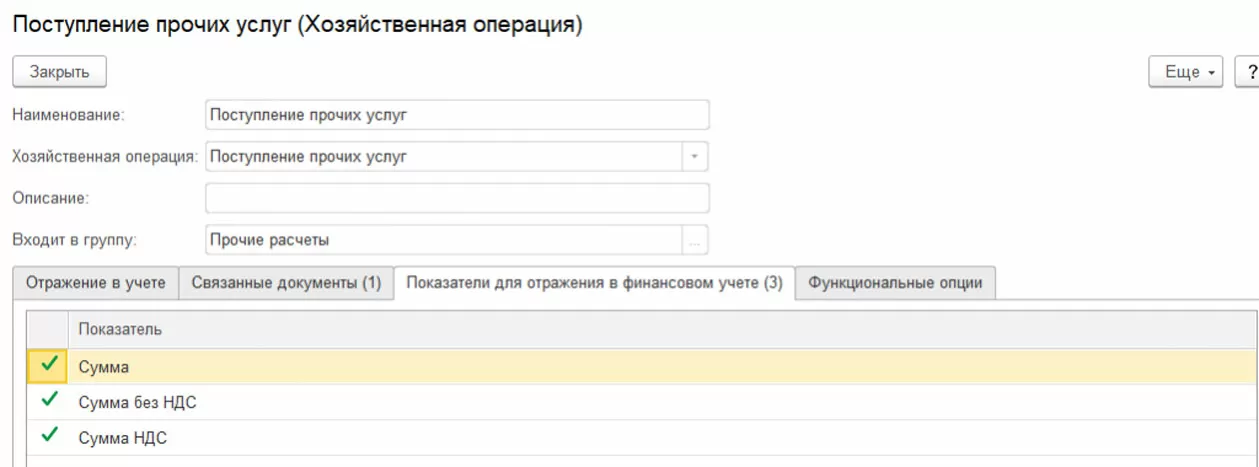Click the question mark help button

tap(1250, 72)
